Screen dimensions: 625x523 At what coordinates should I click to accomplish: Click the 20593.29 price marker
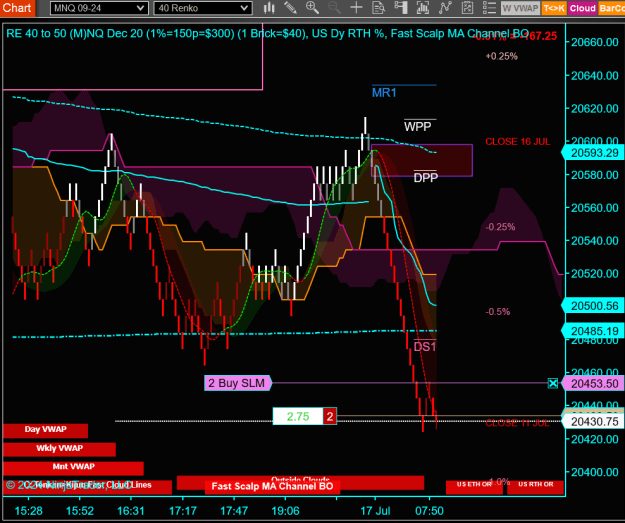pos(593,153)
